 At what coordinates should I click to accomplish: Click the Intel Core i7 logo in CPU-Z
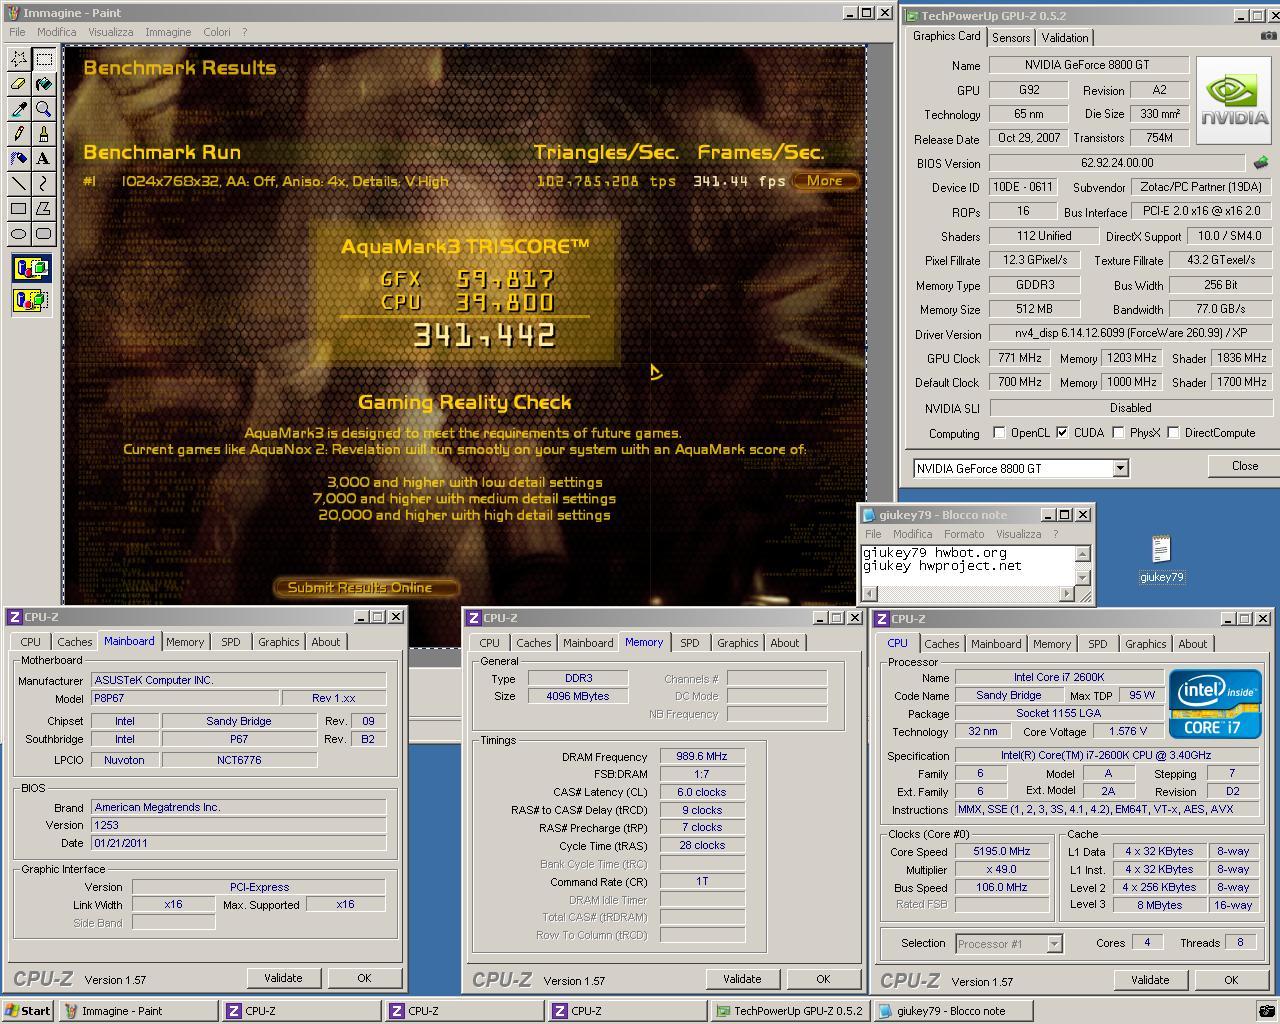point(1215,704)
